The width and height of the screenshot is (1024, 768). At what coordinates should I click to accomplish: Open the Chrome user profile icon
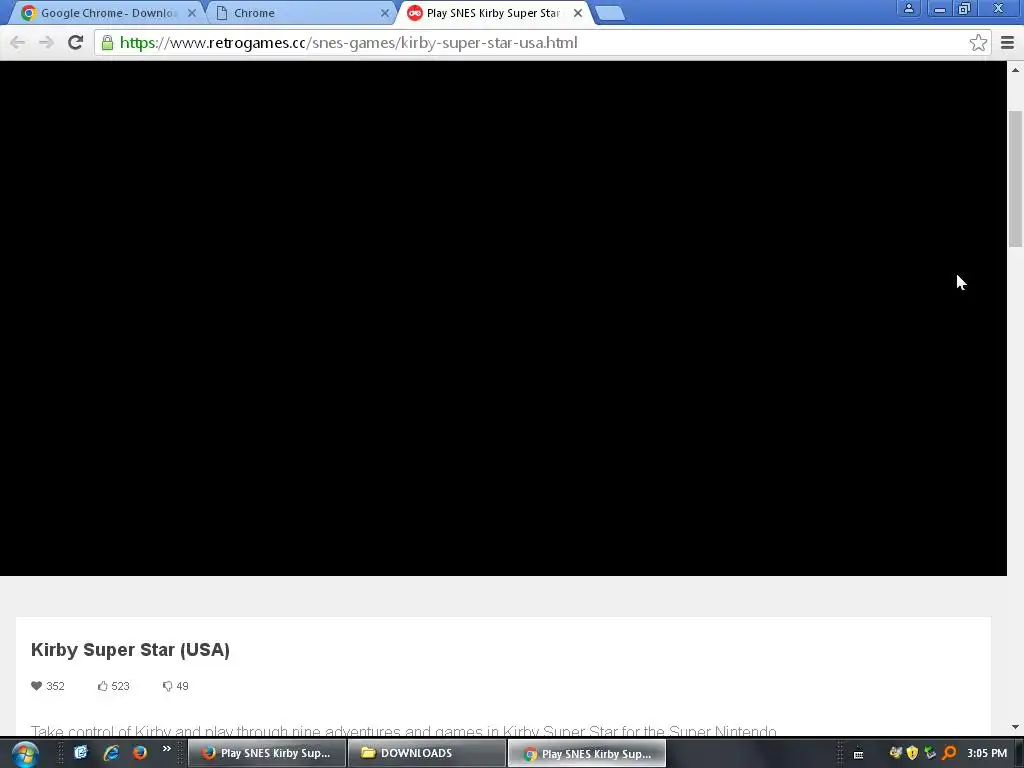pos(908,8)
